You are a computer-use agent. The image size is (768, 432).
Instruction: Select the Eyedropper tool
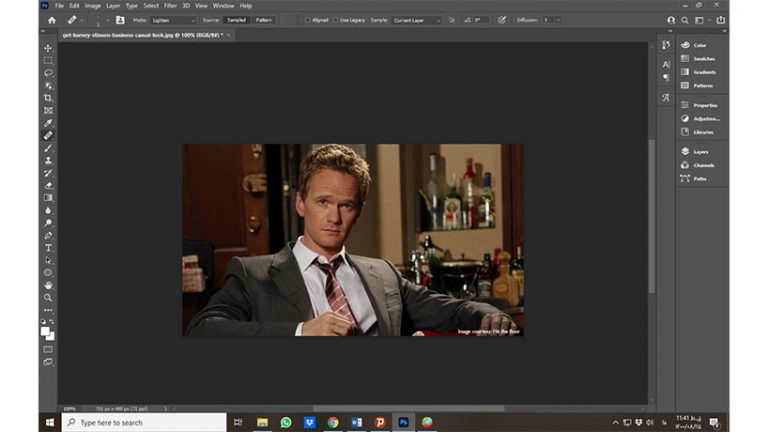click(48, 123)
